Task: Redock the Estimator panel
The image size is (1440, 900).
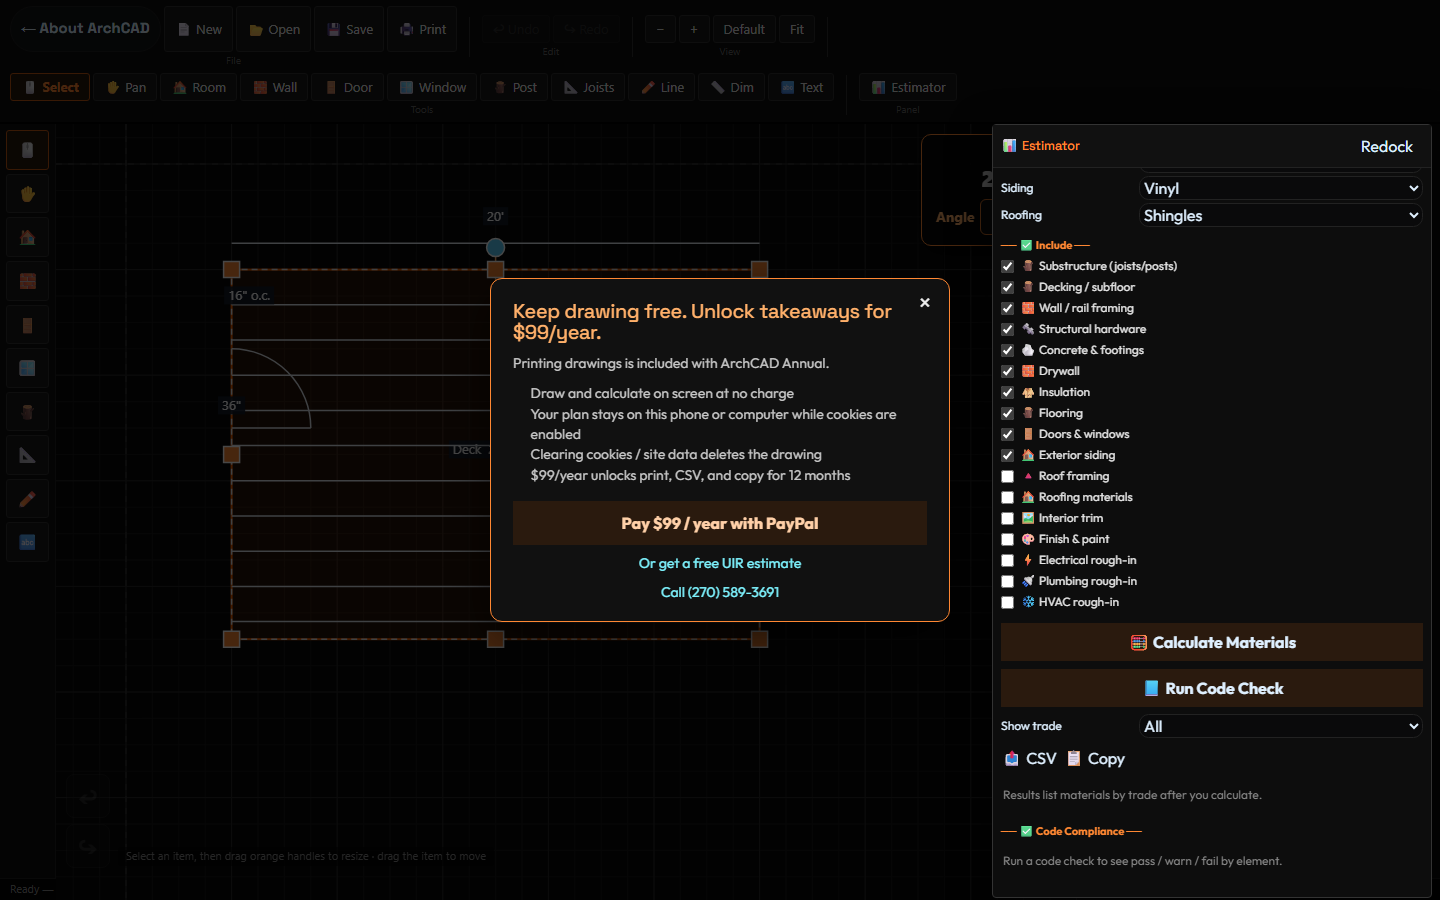Action: 1387,146
